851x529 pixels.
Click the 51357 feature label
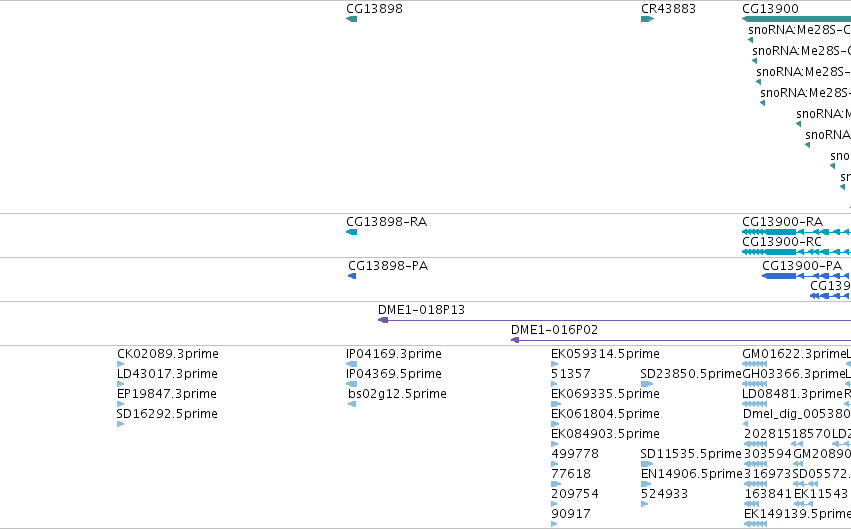click(x=570, y=374)
